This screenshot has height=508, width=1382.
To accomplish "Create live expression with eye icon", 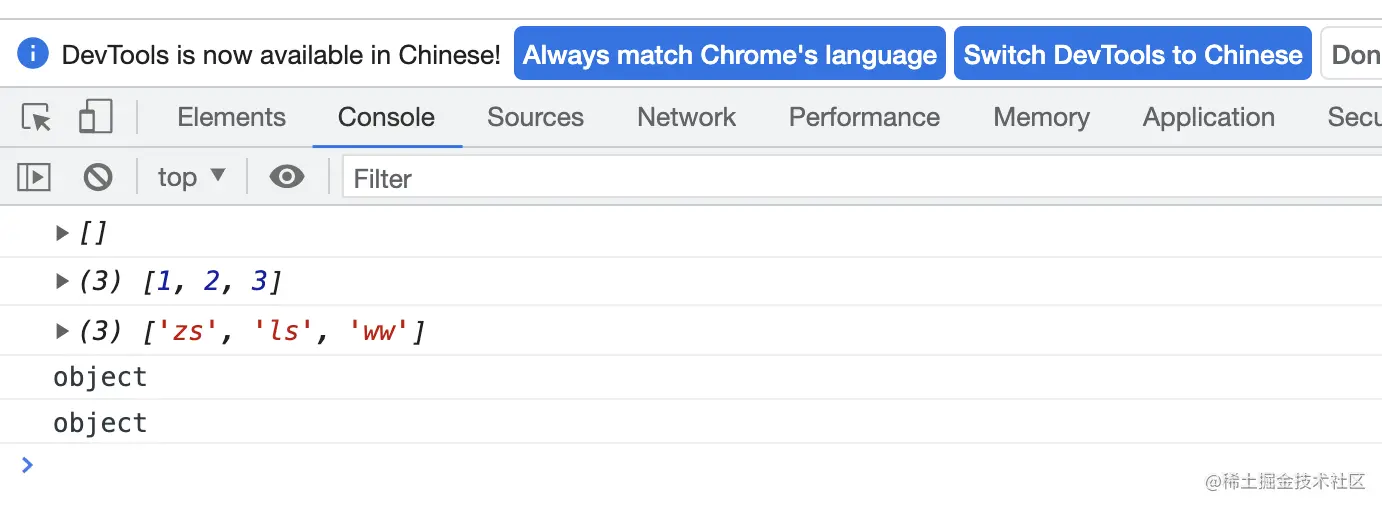I will [x=287, y=178].
